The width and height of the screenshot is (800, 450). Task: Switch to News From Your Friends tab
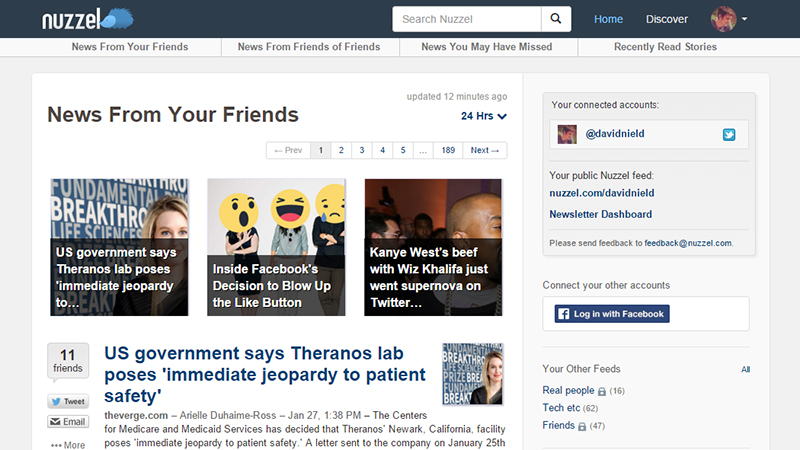(x=130, y=47)
